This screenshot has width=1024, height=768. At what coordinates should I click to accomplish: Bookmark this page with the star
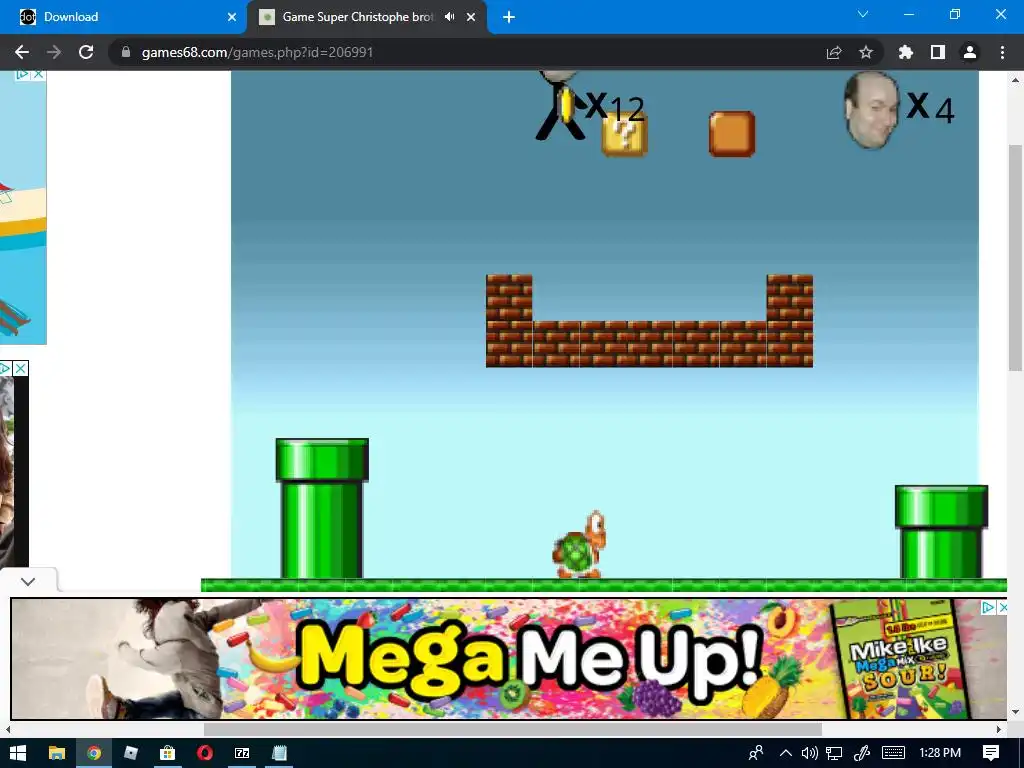coord(866,52)
